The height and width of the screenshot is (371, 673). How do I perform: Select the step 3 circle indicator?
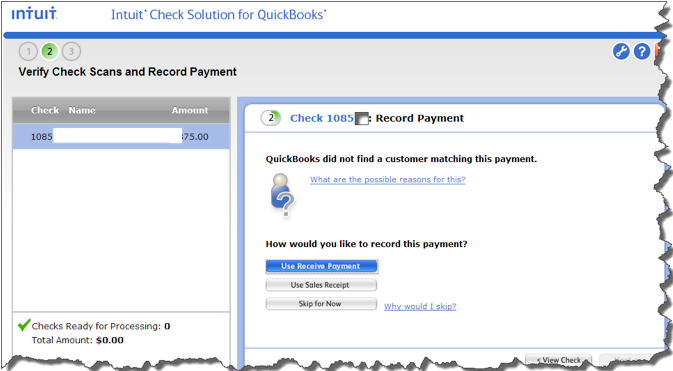pos(71,52)
